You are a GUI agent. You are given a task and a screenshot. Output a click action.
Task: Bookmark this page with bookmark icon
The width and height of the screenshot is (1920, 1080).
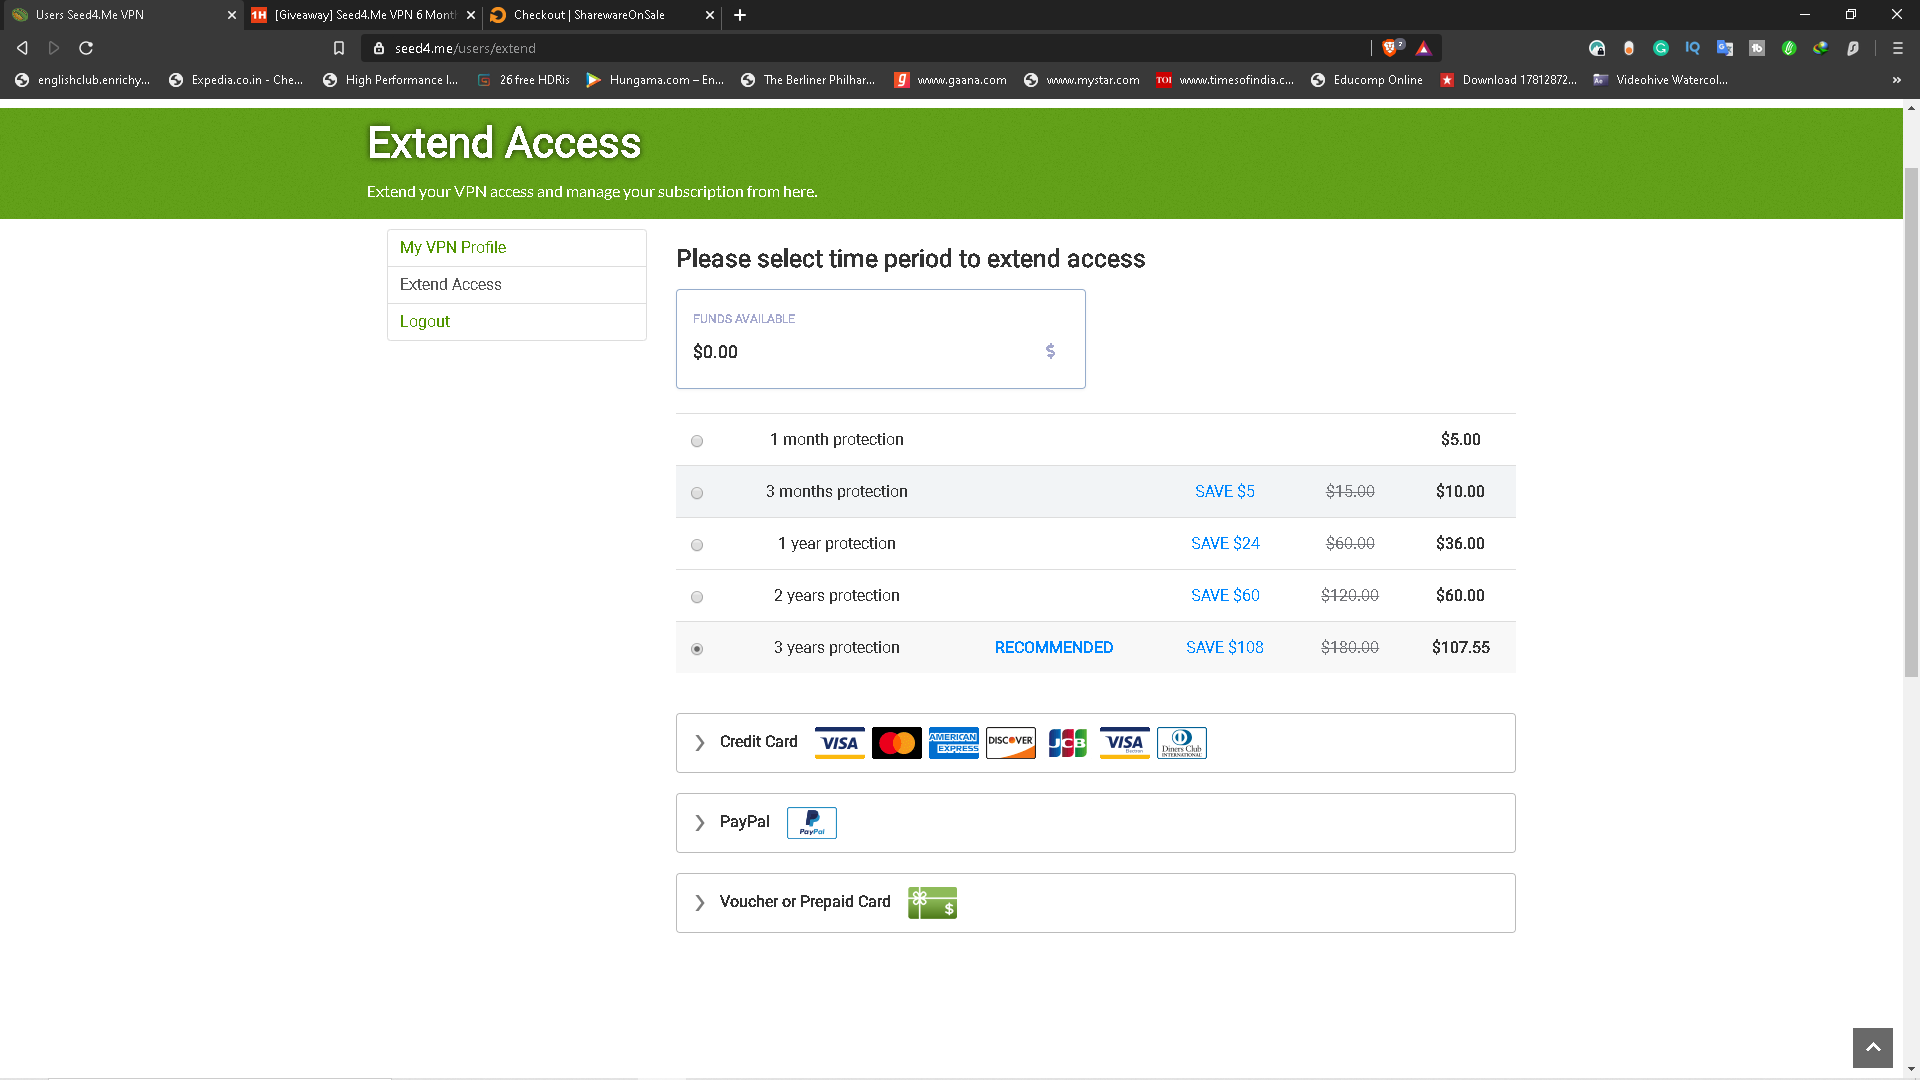pyautogui.click(x=339, y=48)
